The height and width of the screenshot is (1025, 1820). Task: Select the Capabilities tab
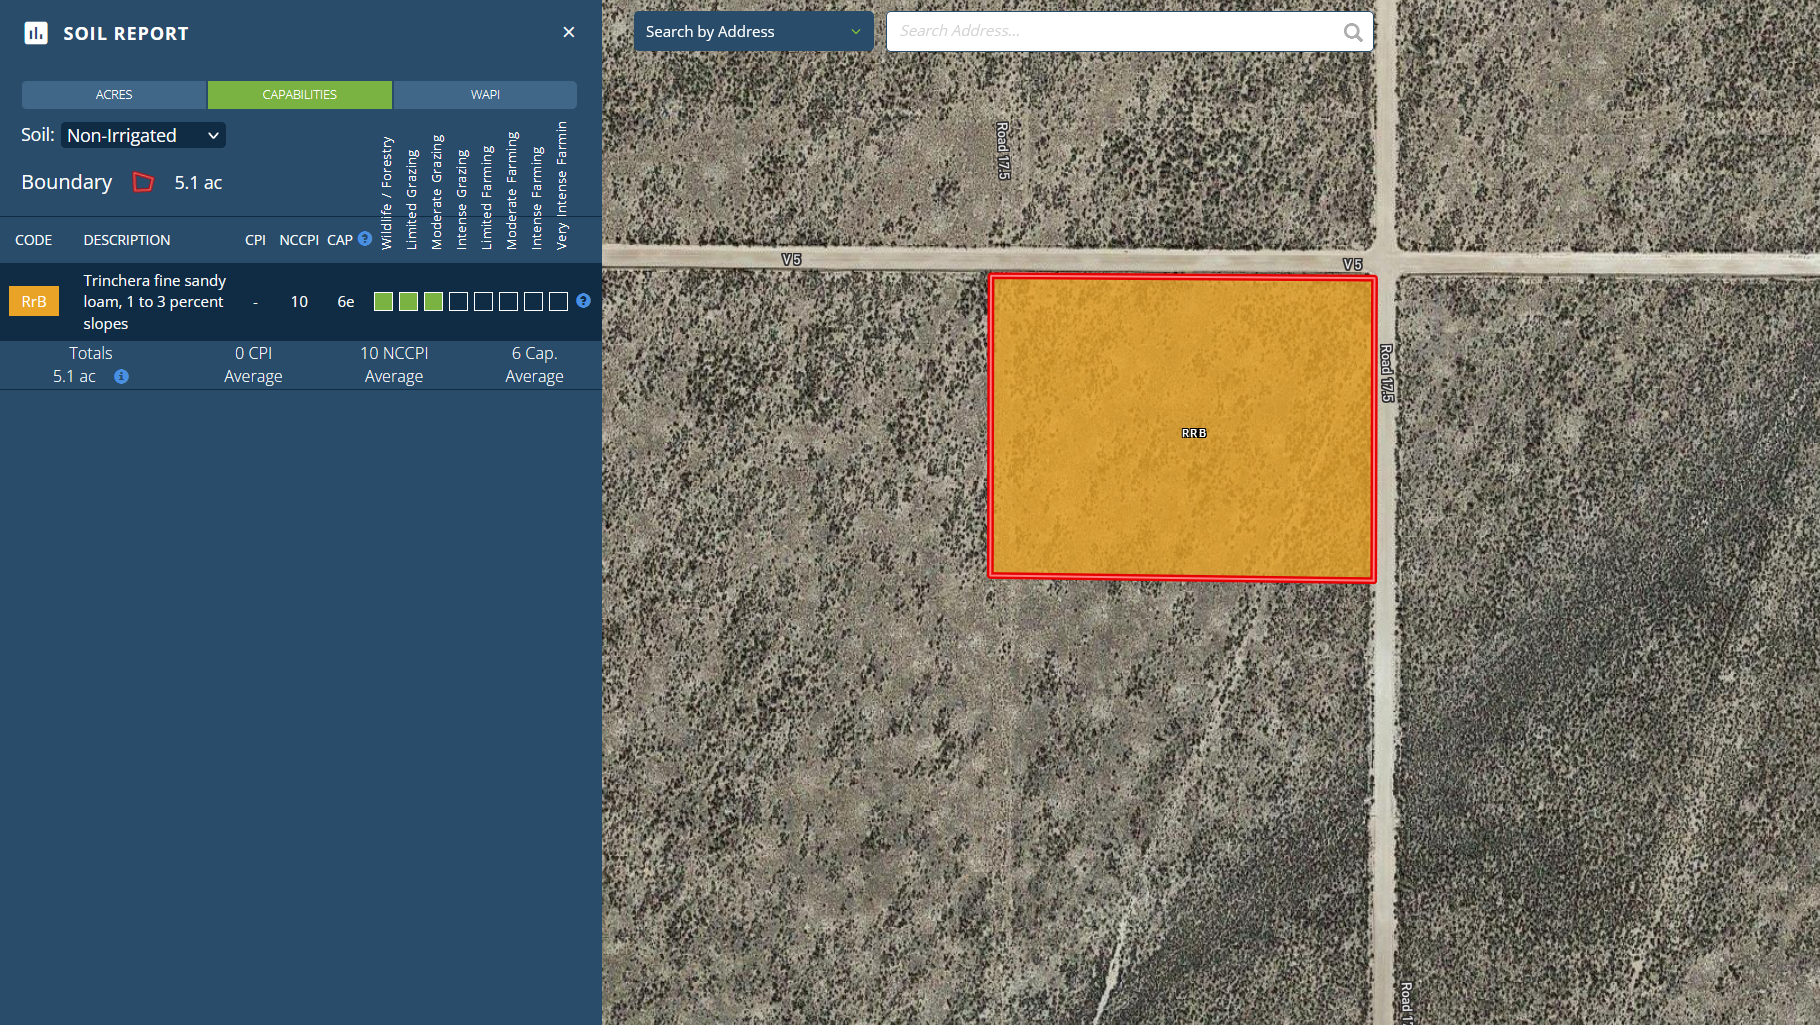click(x=299, y=95)
